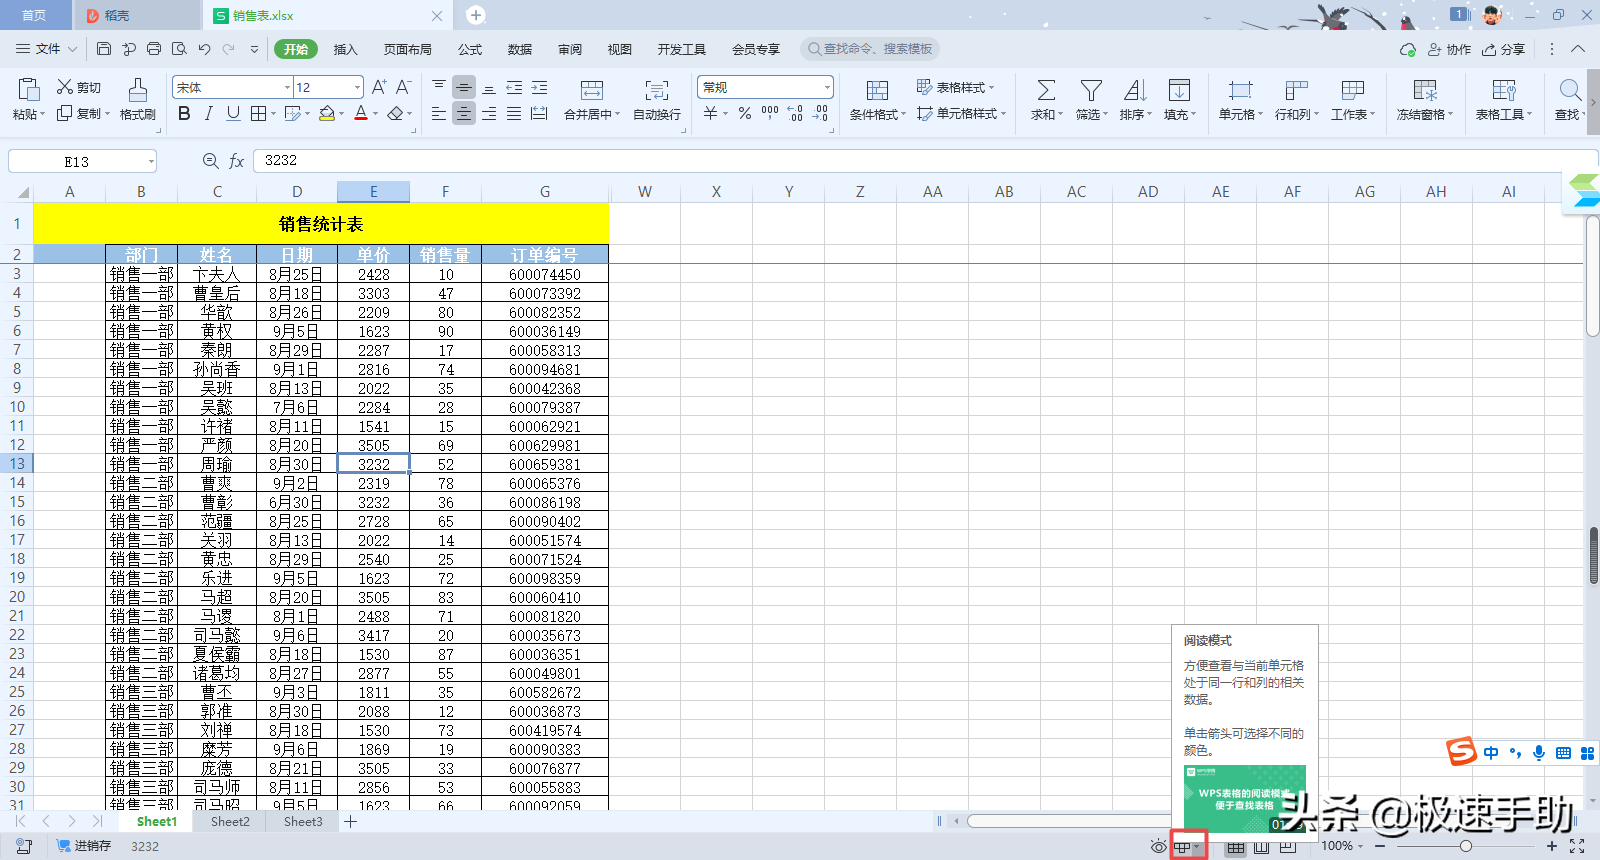Click the percent style icon
The image size is (1600, 860).
(745, 114)
